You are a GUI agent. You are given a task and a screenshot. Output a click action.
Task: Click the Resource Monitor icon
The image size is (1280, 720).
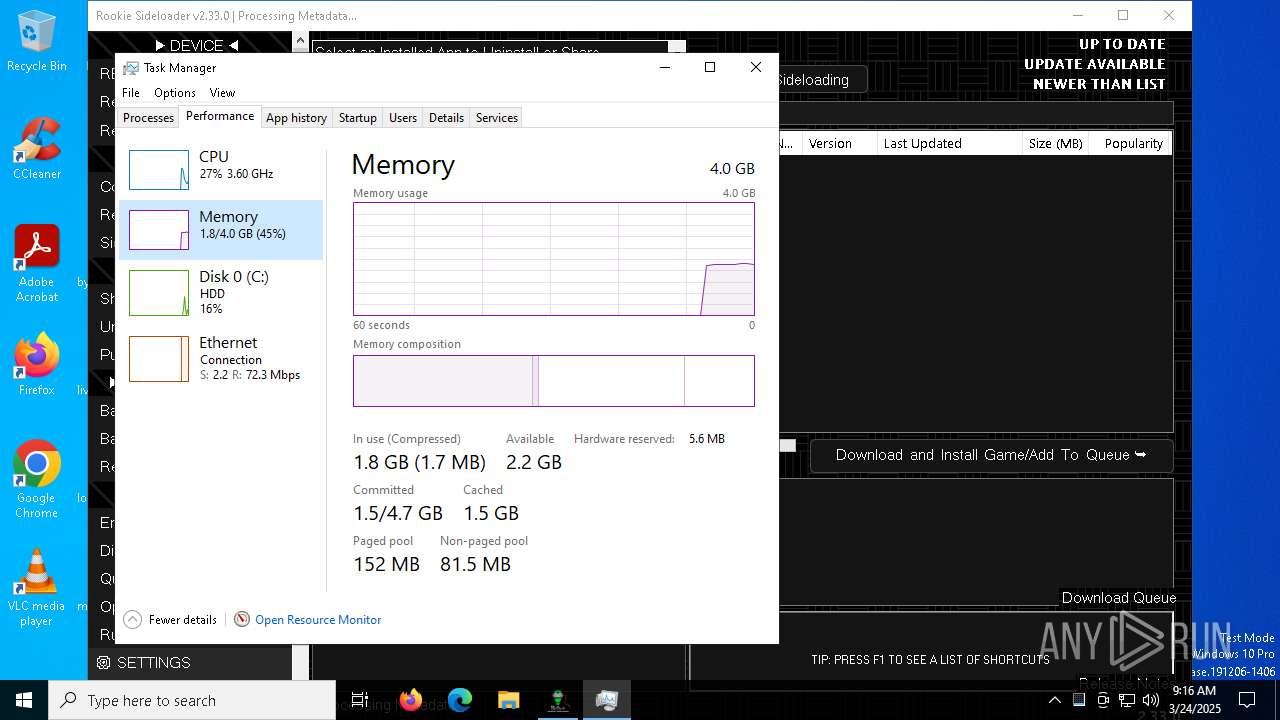tap(242, 620)
